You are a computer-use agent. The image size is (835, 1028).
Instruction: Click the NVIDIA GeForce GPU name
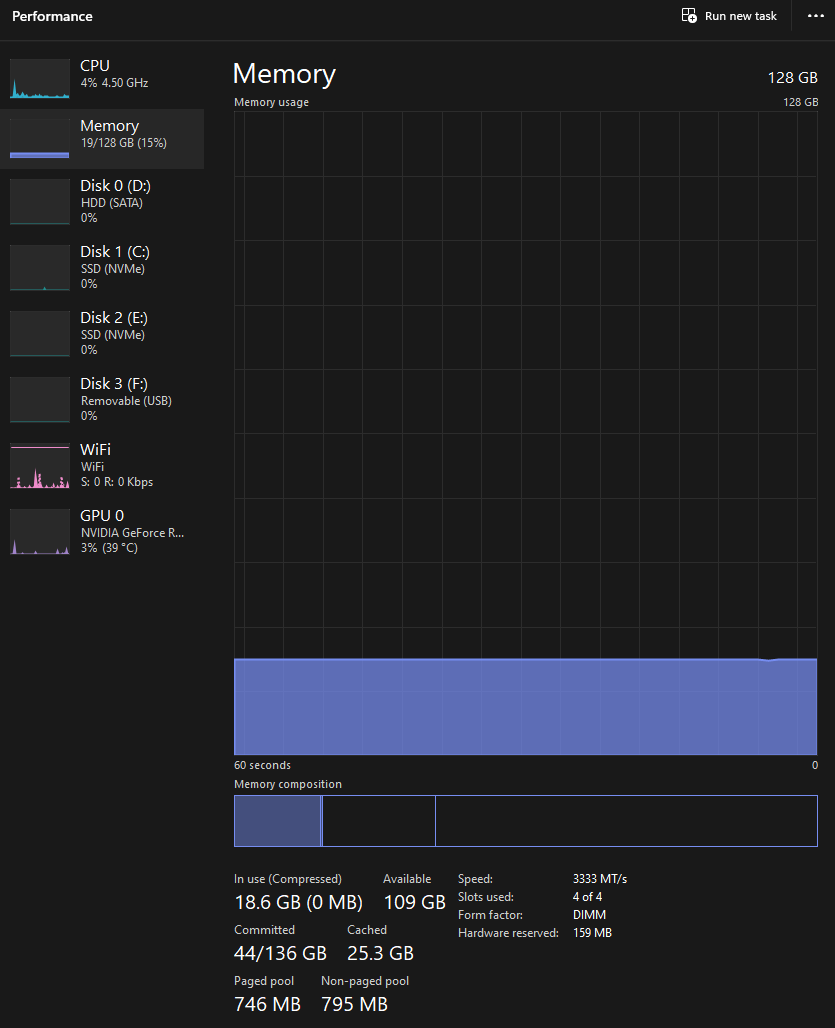[x=132, y=533]
